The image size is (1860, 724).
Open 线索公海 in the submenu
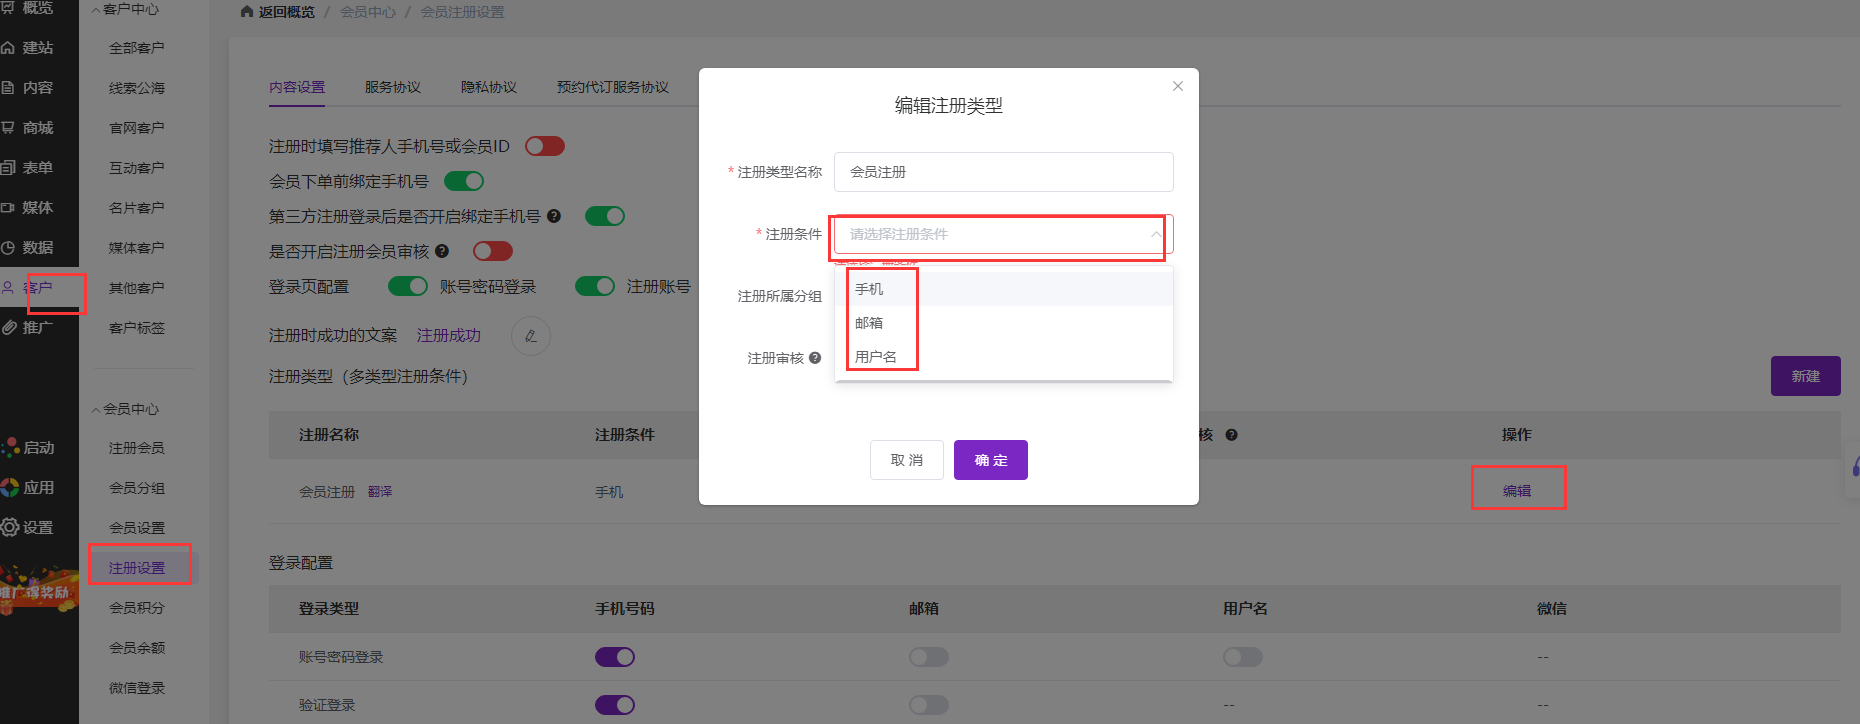[137, 88]
